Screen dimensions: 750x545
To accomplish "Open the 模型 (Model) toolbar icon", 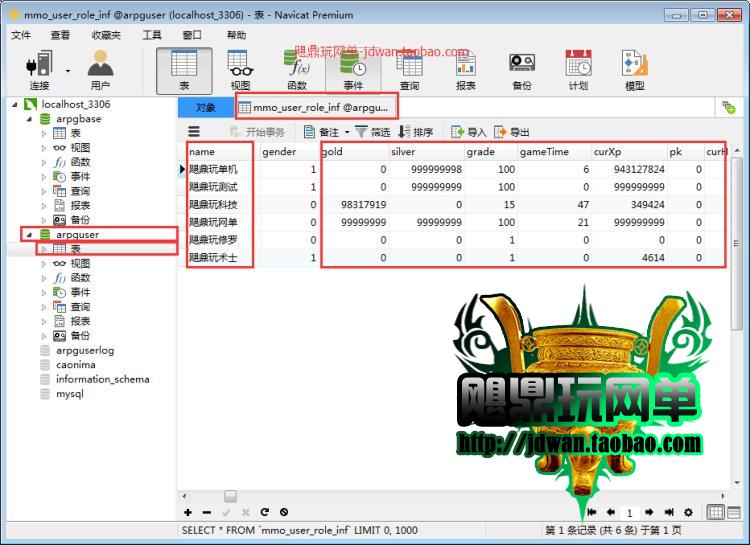I will tap(634, 69).
